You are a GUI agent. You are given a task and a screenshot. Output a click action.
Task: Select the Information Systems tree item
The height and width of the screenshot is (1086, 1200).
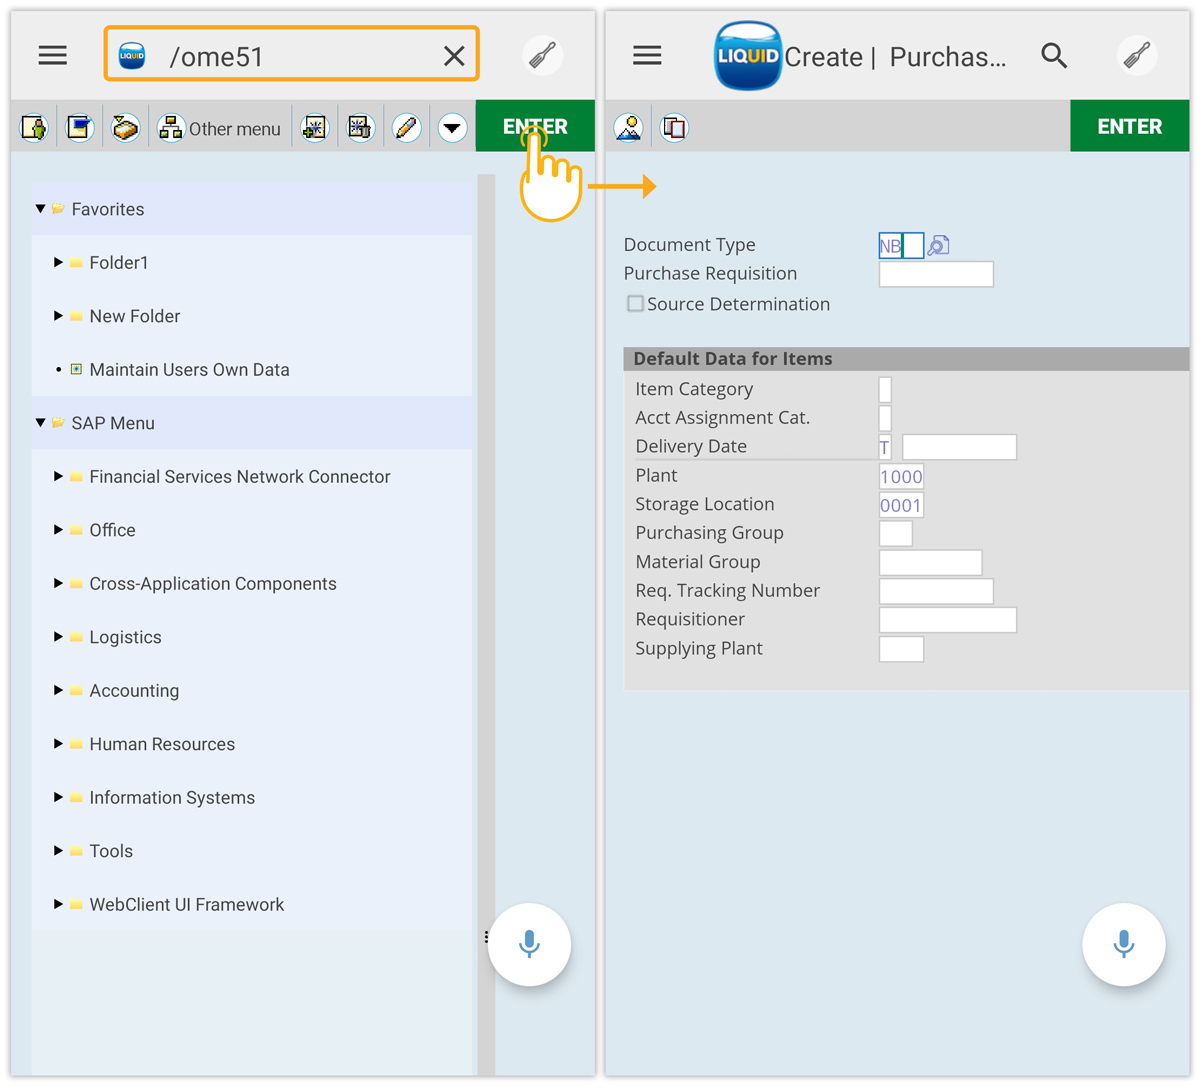[x=172, y=797]
